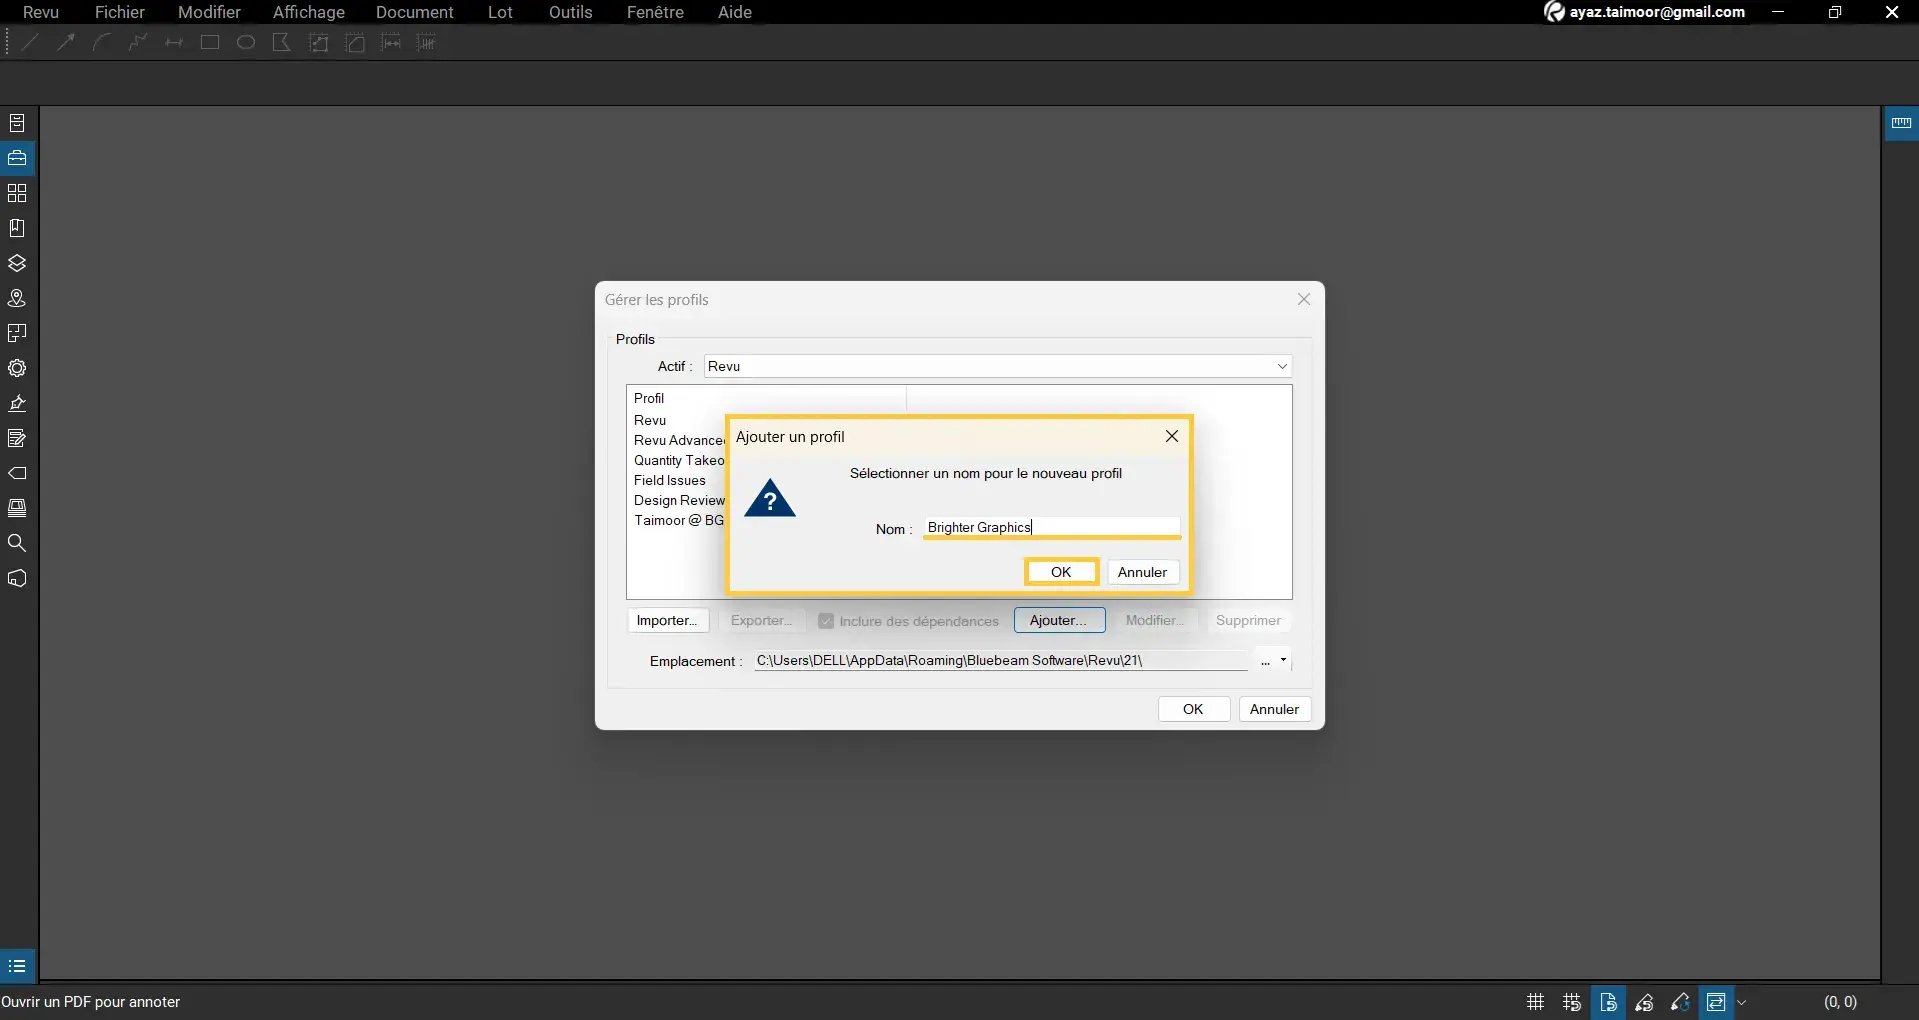1919x1020 pixels.
Task: Select the Ellipse markup tool
Action: click(246, 42)
